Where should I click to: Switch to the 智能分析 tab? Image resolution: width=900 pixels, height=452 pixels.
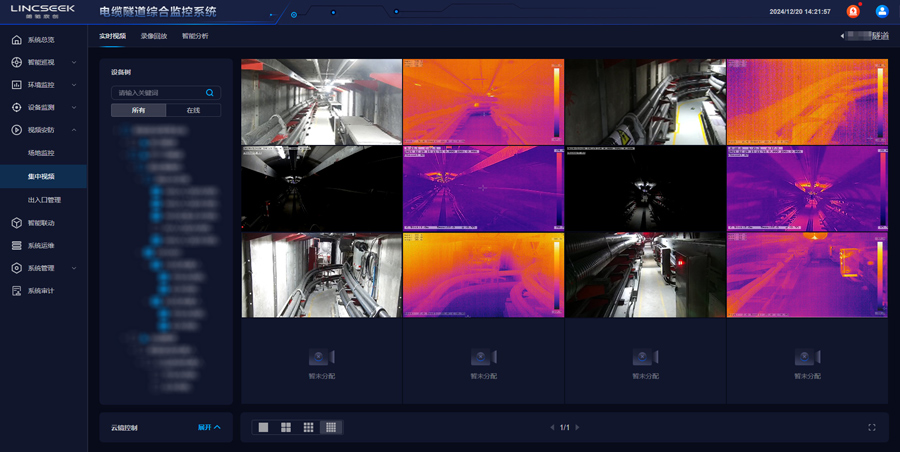pos(195,36)
